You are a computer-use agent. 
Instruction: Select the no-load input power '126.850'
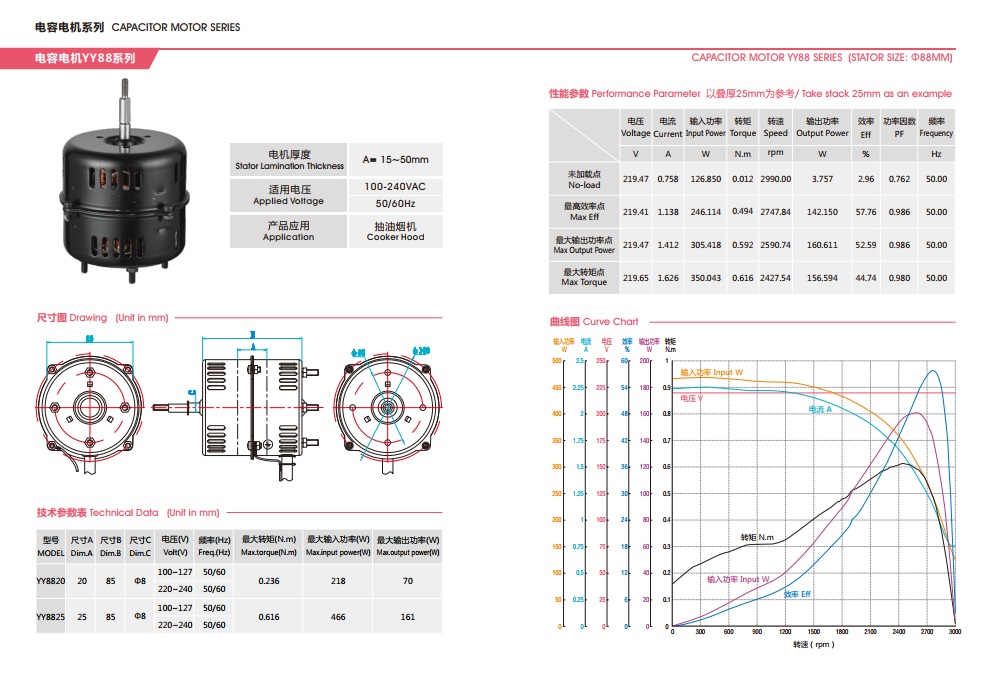706,179
